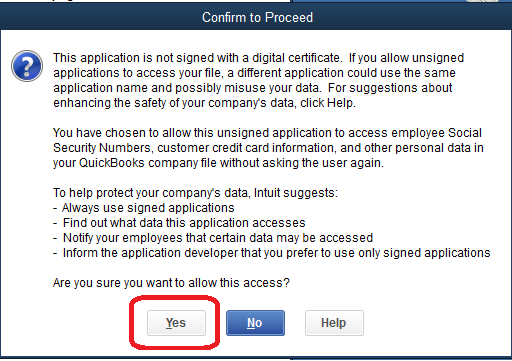Click the word 'QuickBooks' in the message
Image resolution: width=512 pixels, height=361 pixels.
coord(112,163)
